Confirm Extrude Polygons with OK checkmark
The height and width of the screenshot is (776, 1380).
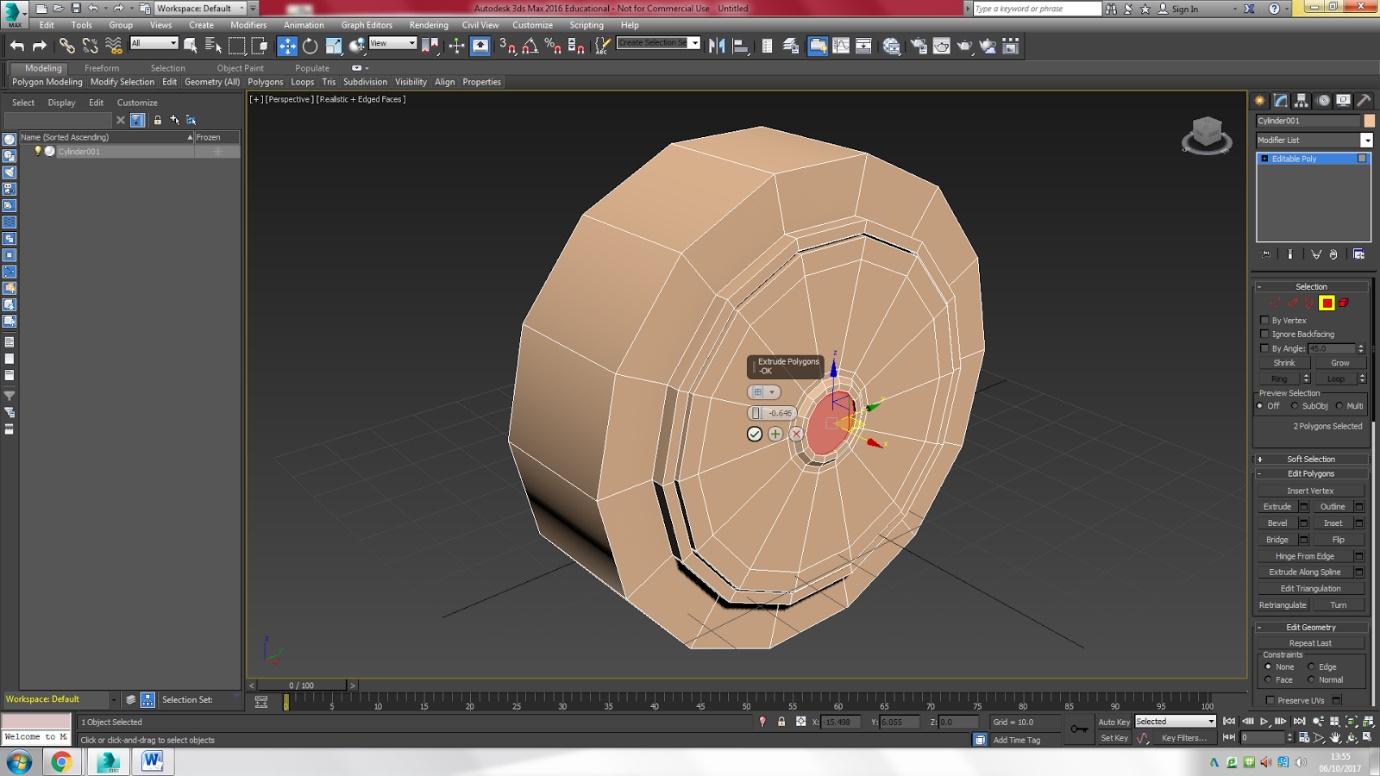pos(755,434)
